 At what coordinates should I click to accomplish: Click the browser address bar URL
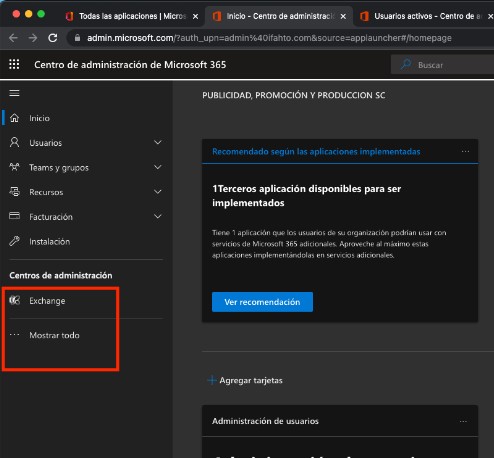[269, 38]
